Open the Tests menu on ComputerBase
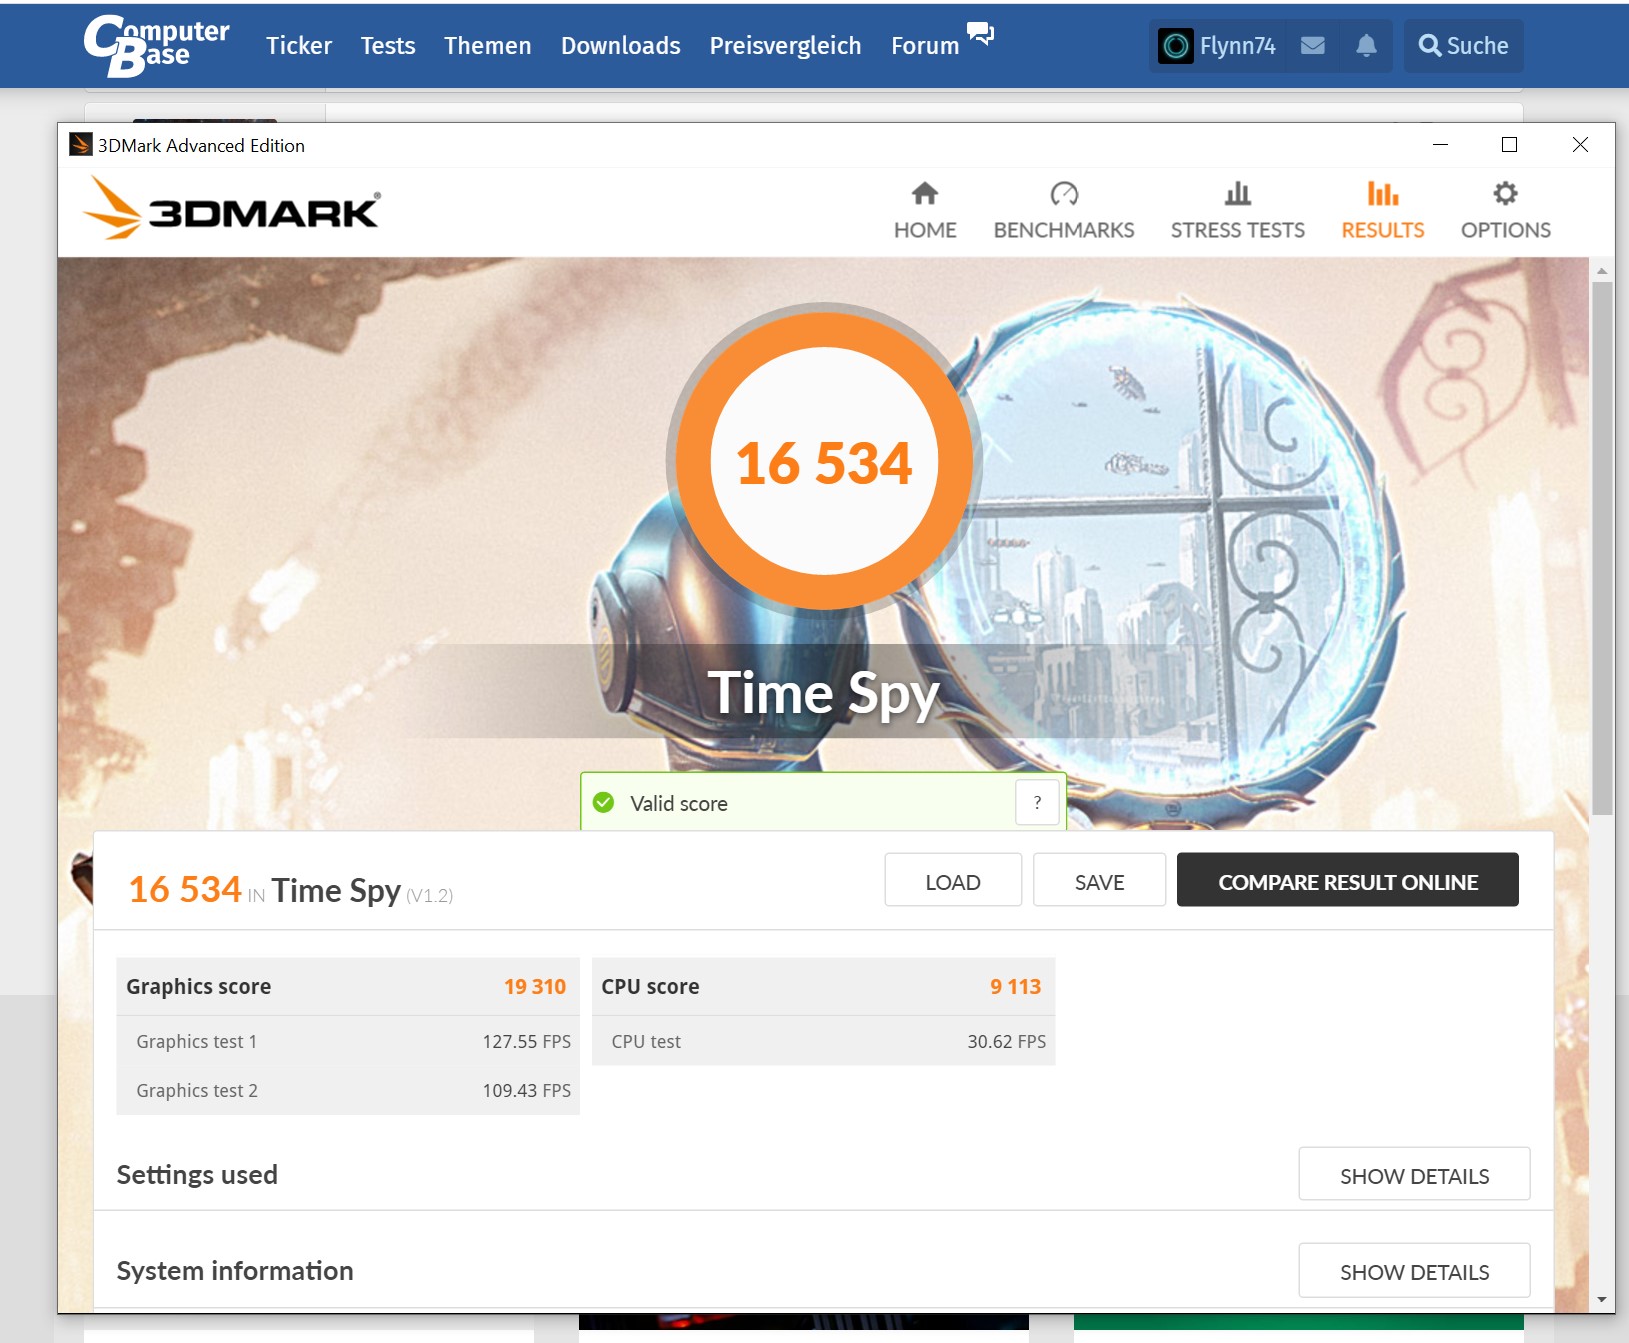Screen dimensions: 1629x1343 [388, 46]
